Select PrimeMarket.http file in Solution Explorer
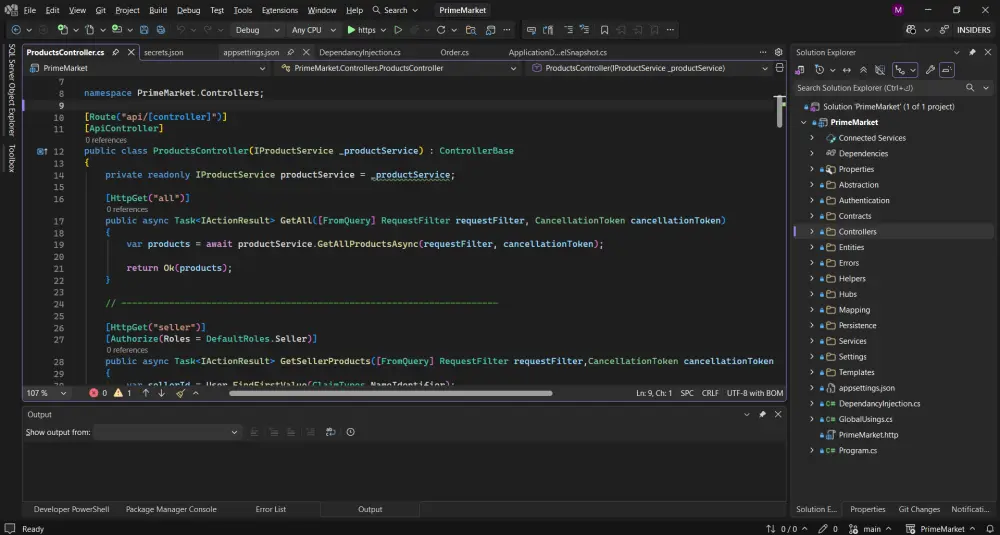 coord(868,435)
